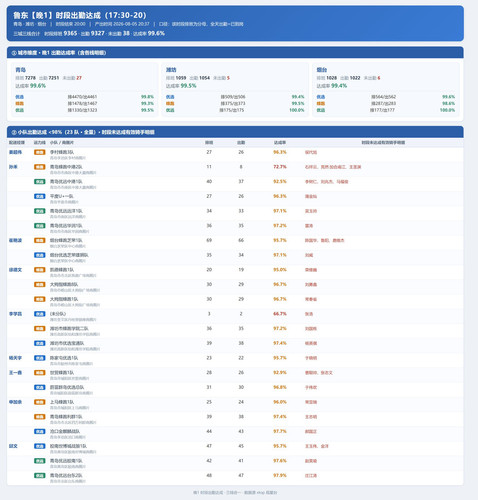
Task: Click the 98.6% rate in Yantai card
Action: 448,104
